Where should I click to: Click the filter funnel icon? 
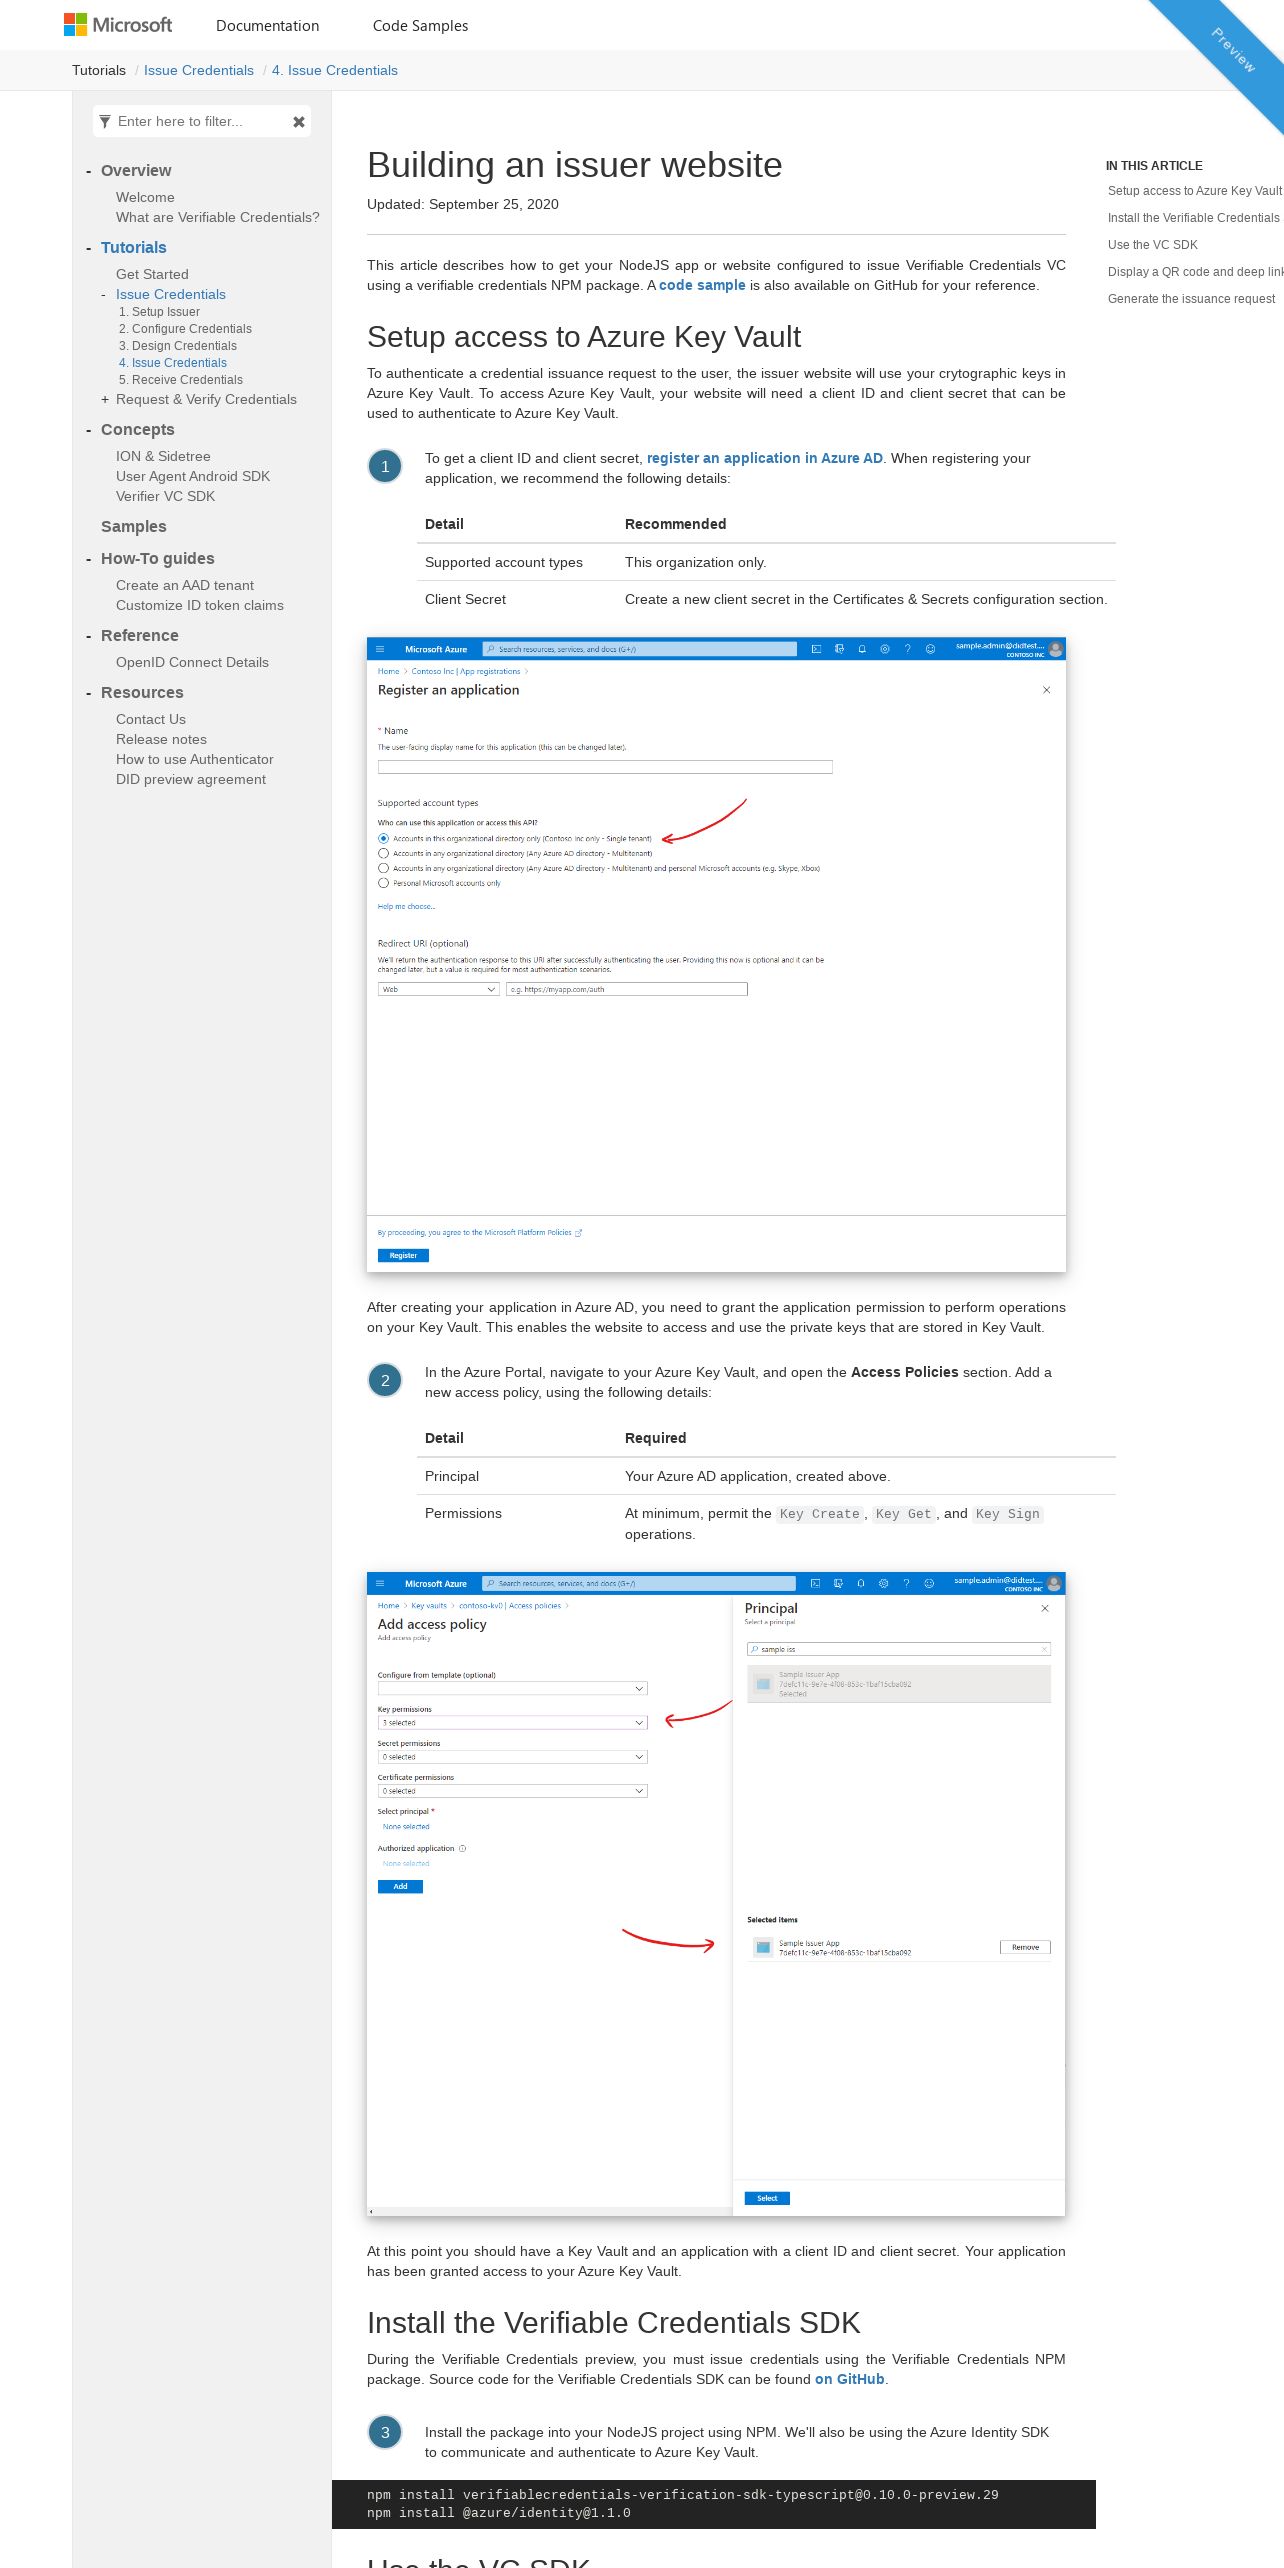coord(105,122)
